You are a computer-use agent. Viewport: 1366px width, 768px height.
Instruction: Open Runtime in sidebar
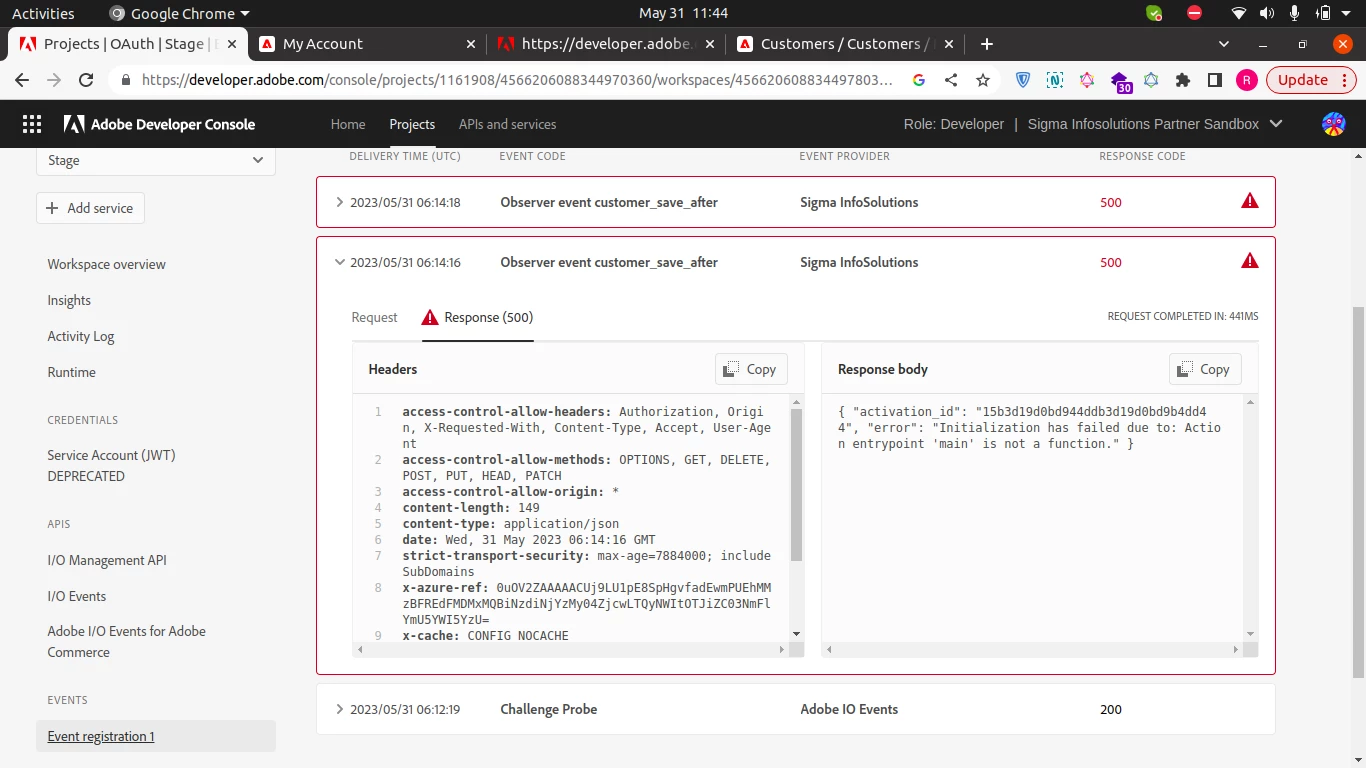(72, 372)
